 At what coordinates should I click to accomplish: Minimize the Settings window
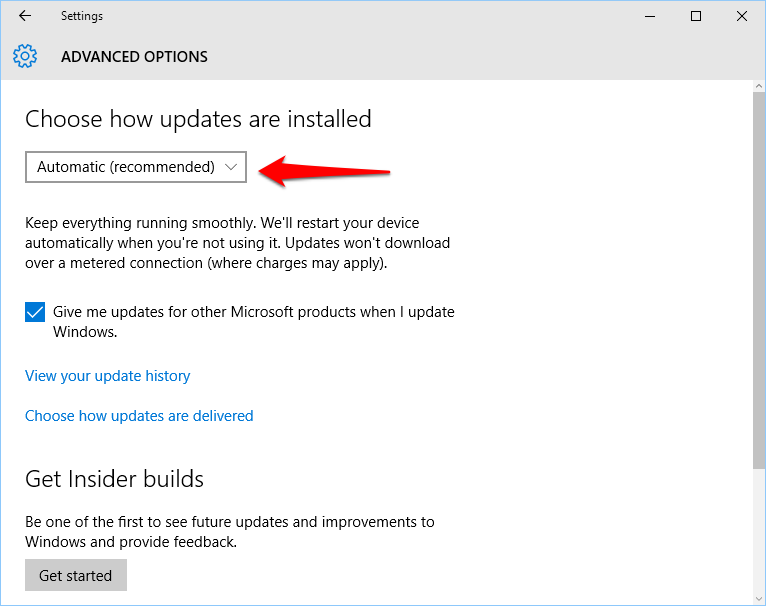[650, 16]
